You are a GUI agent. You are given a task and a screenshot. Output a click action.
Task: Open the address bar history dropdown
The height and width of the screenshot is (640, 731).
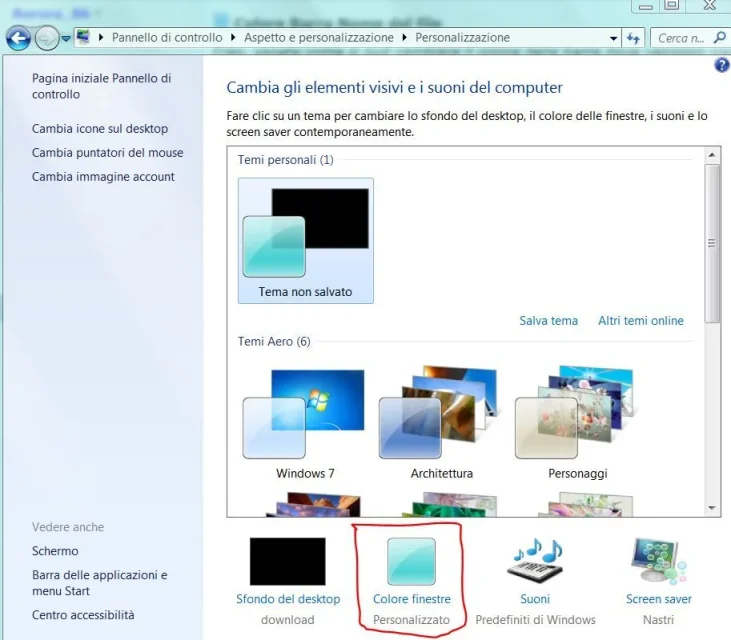tap(614, 38)
